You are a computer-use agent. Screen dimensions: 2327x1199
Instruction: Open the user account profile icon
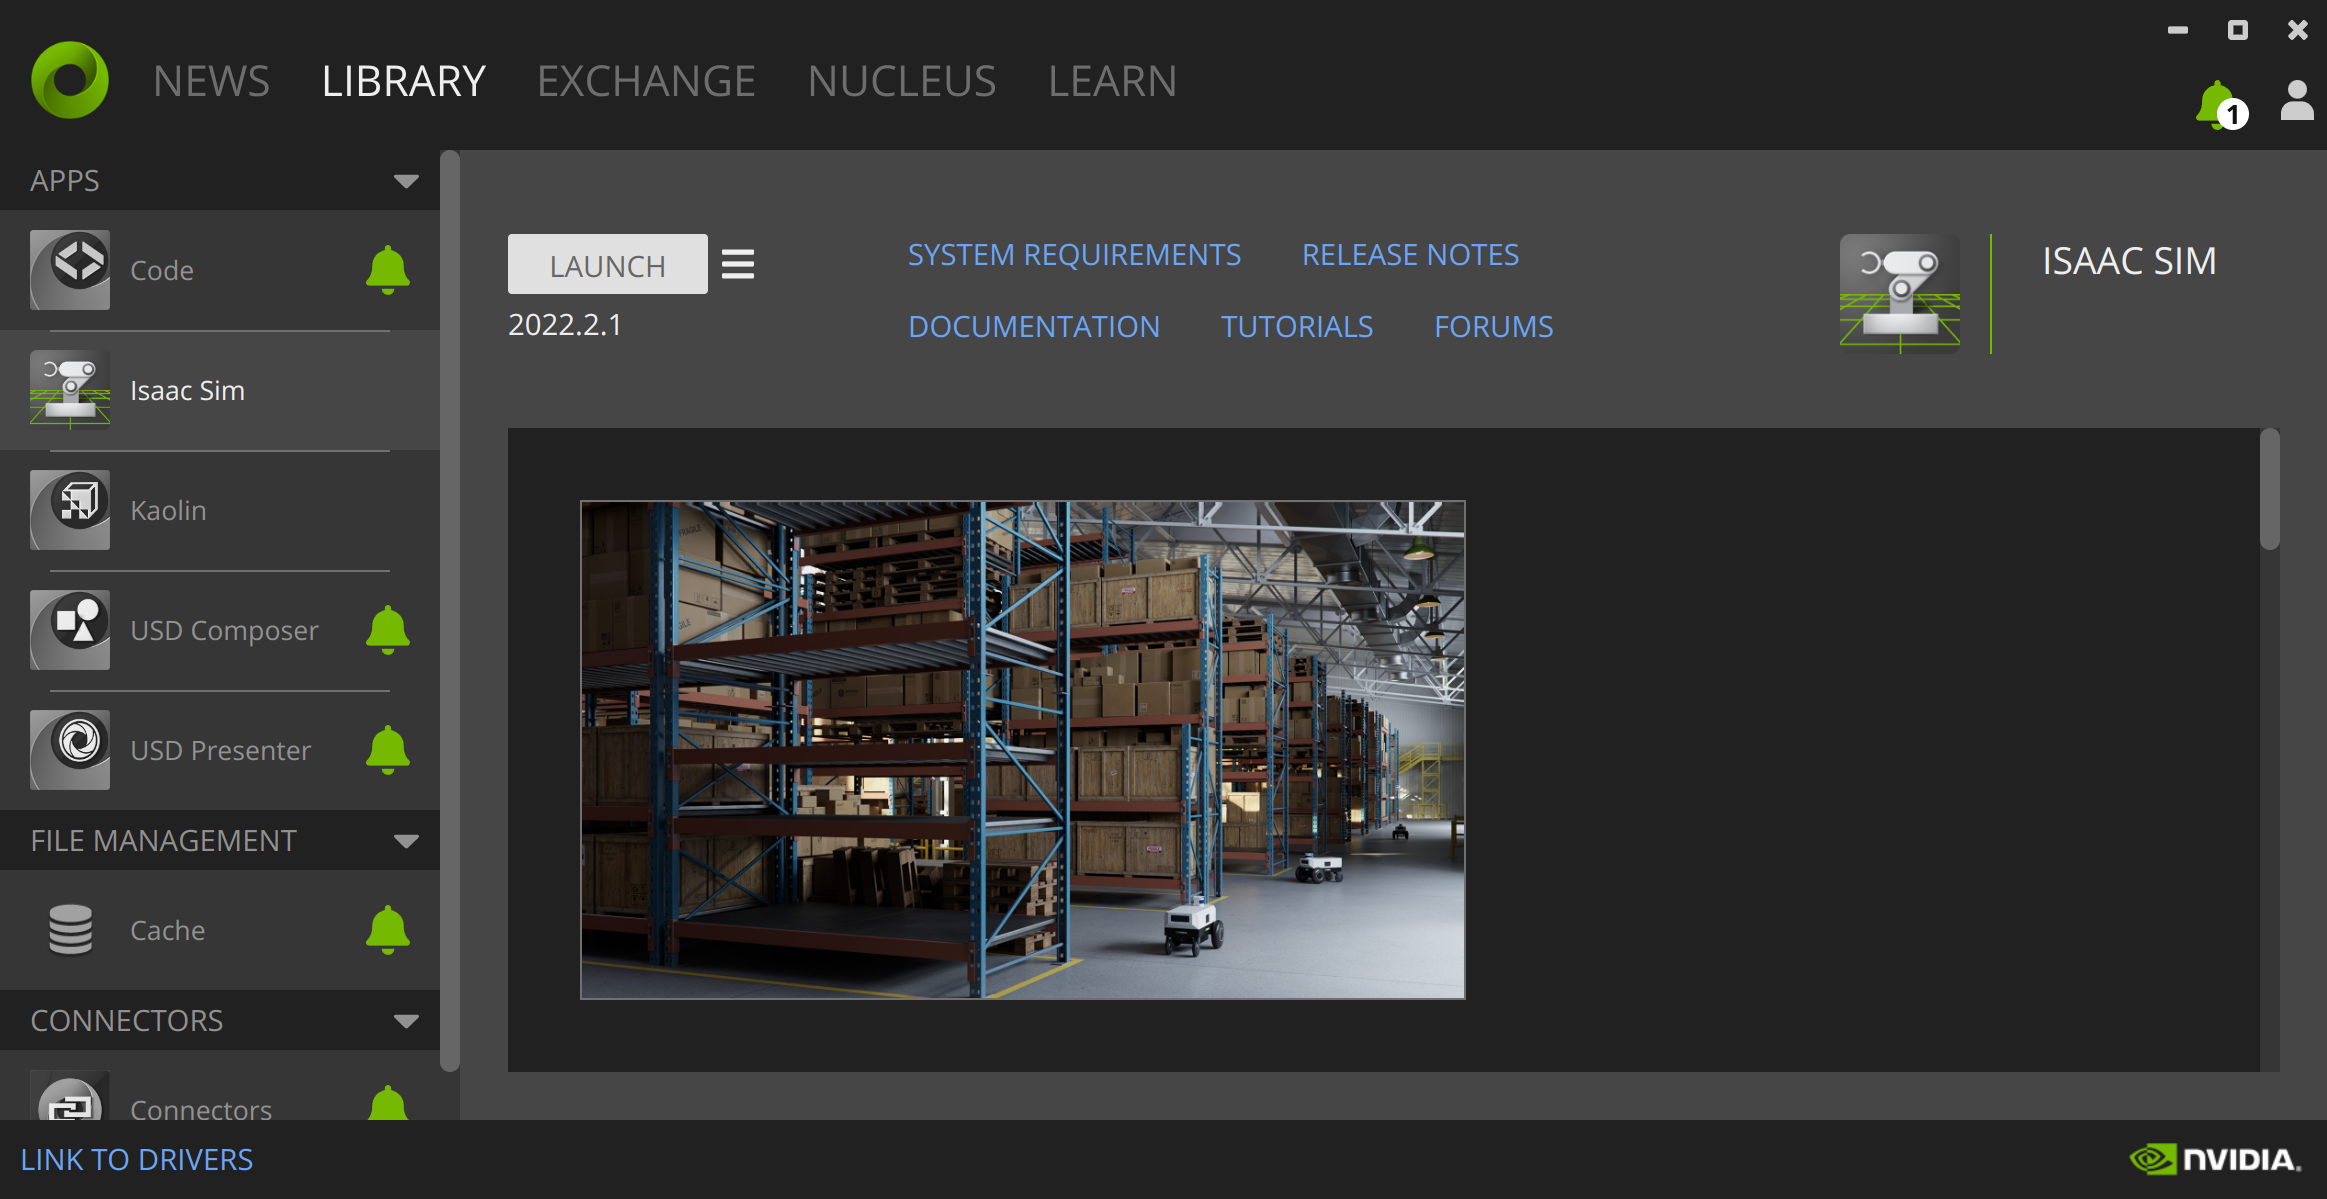click(2297, 102)
